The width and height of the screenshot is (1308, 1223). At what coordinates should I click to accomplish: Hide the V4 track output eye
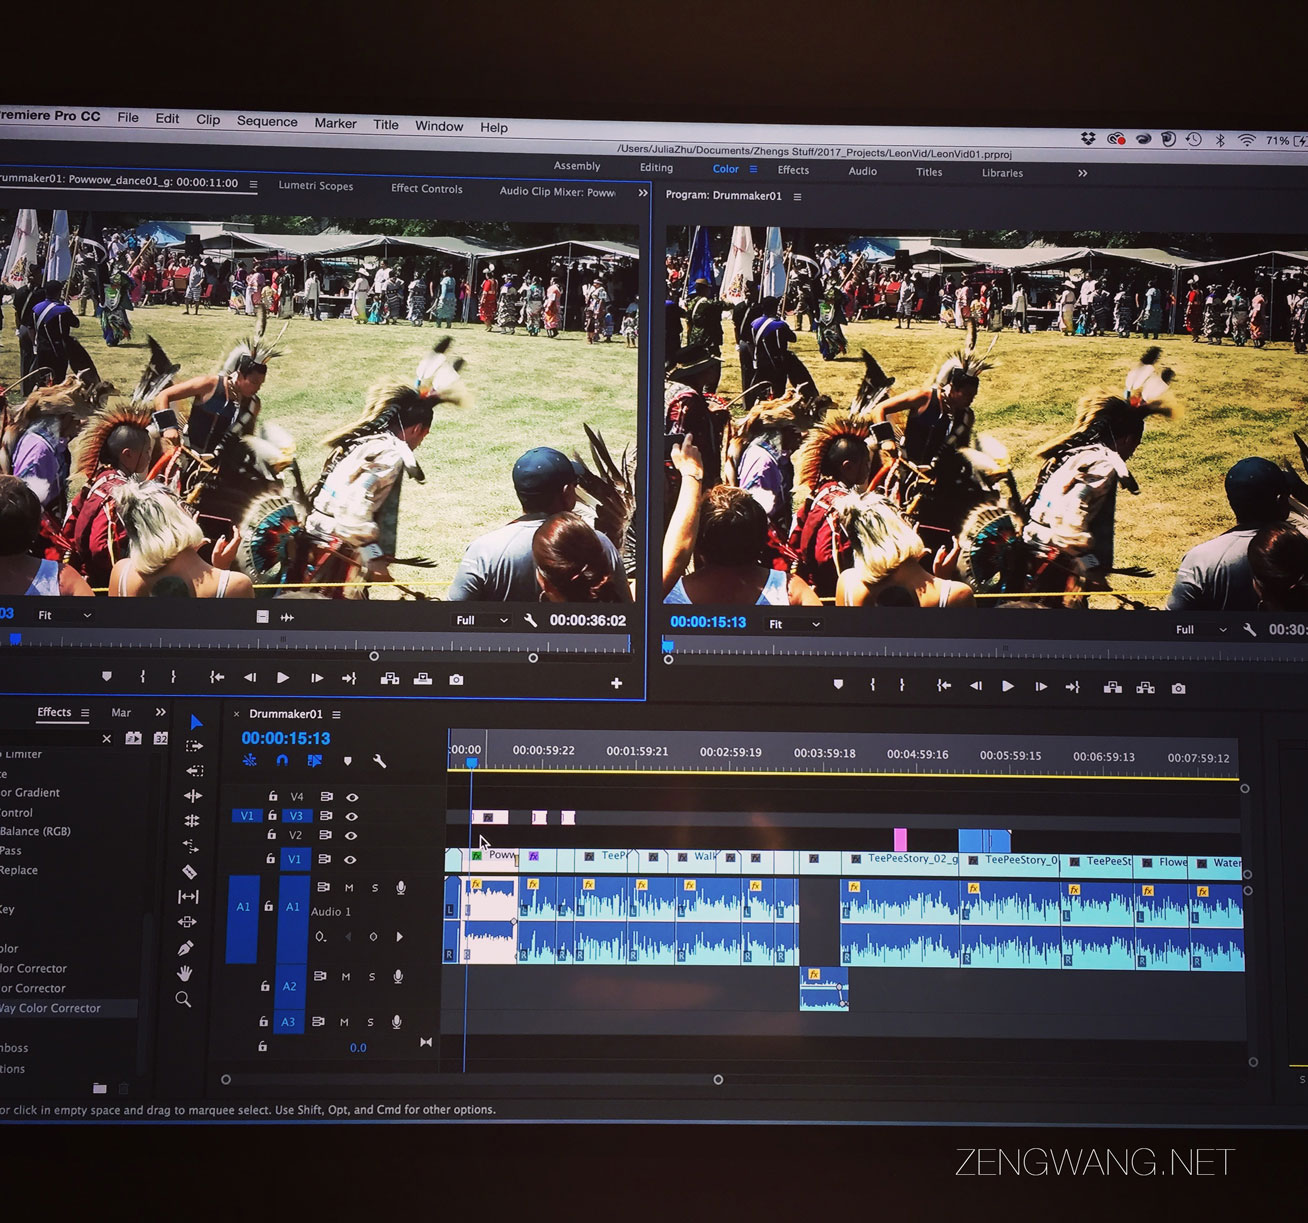(x=352, y=797)
